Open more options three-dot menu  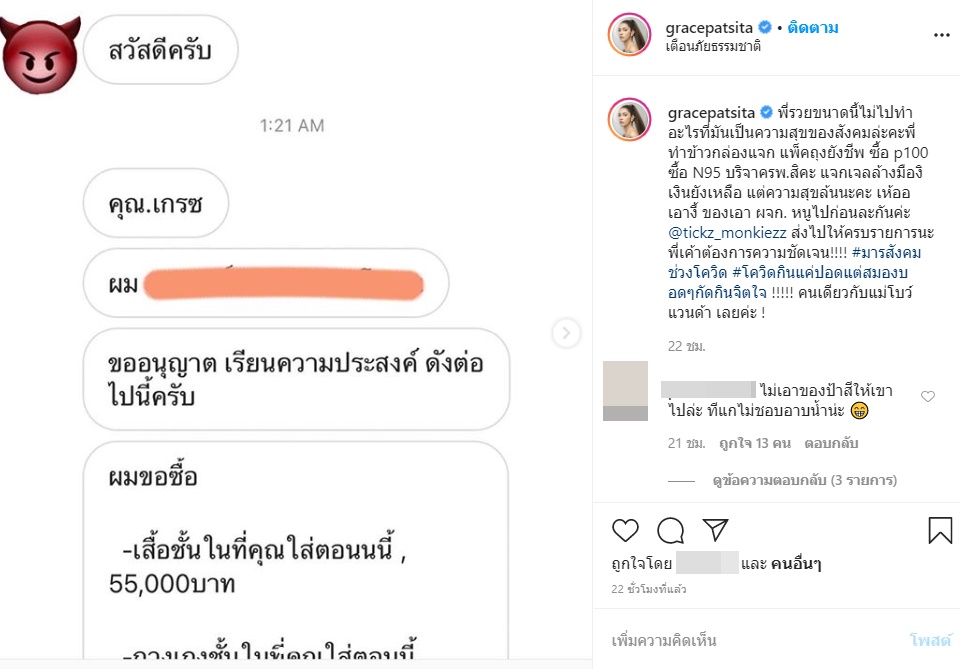coord(942,36)
